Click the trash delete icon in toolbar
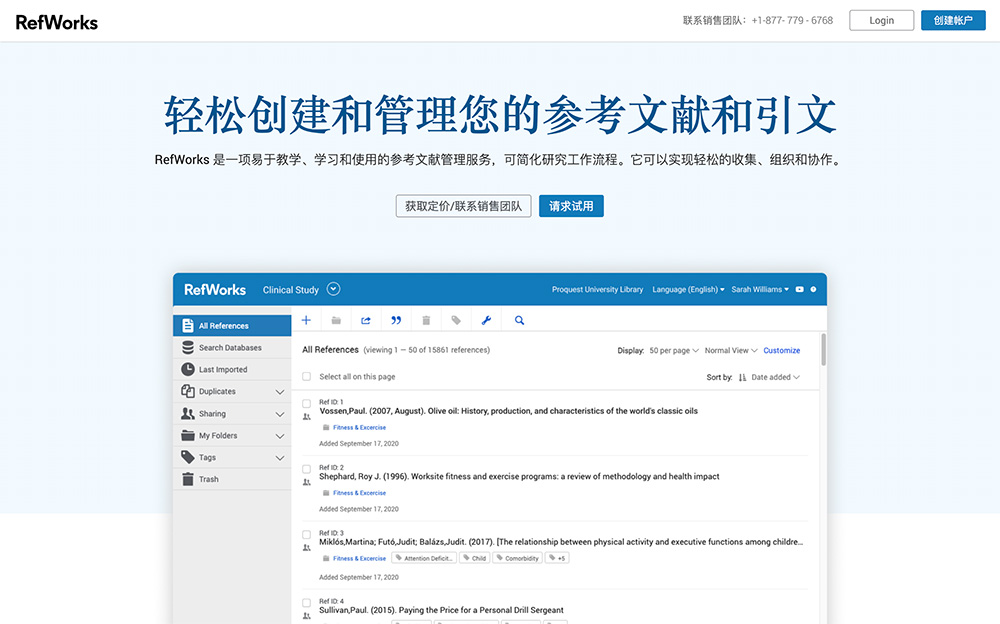Screen dimensions: 1000x624 click(426, 320)
